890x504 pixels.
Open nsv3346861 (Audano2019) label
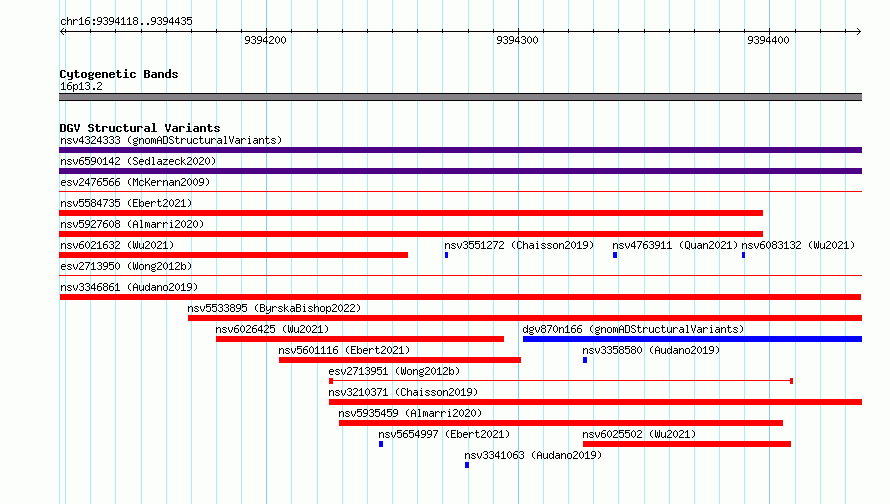pos(129,287)
